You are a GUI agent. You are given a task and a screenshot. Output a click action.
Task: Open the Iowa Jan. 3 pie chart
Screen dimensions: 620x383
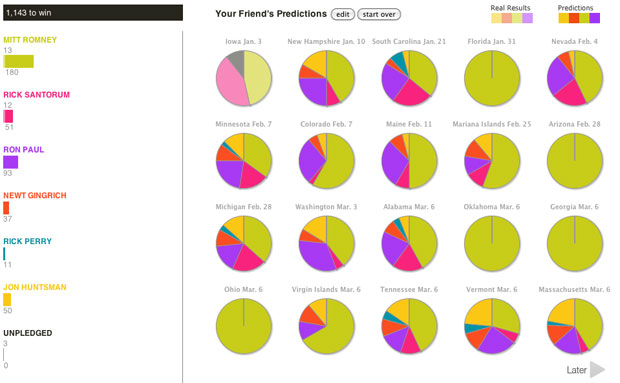click(244, 78)
